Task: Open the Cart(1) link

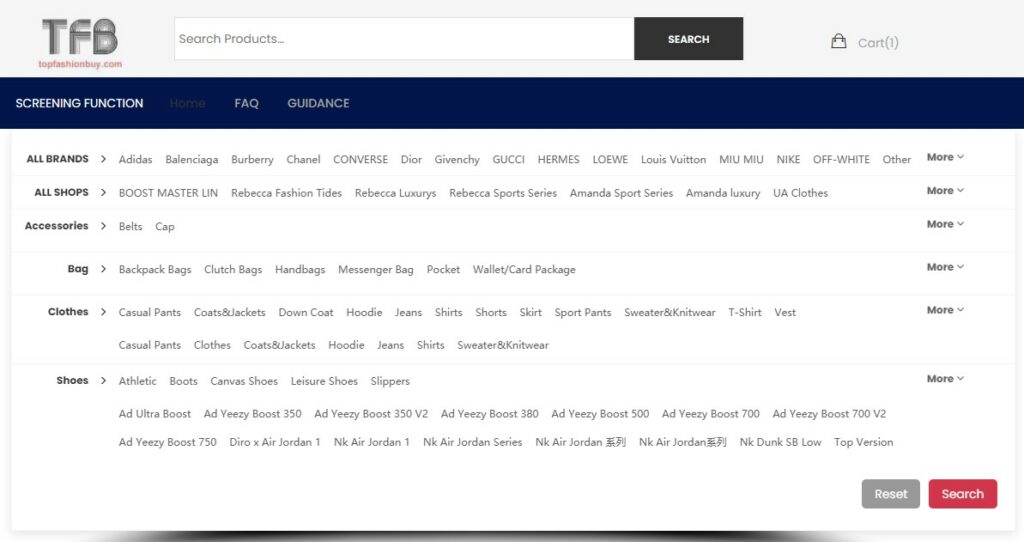Action: tap(878, 42)
